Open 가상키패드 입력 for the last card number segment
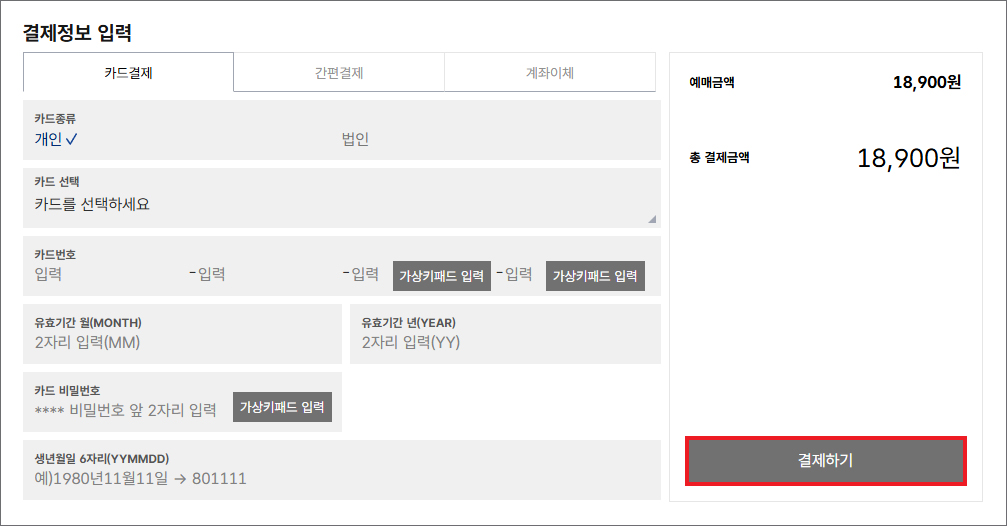 (595, 276)
